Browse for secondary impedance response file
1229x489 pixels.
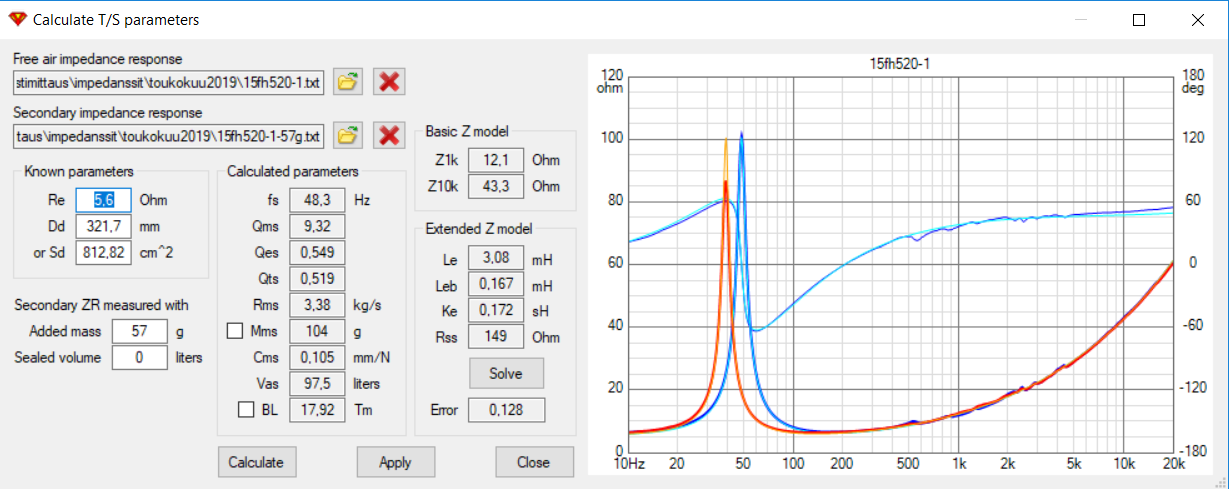pyautogui.click(x=347, y=135)
